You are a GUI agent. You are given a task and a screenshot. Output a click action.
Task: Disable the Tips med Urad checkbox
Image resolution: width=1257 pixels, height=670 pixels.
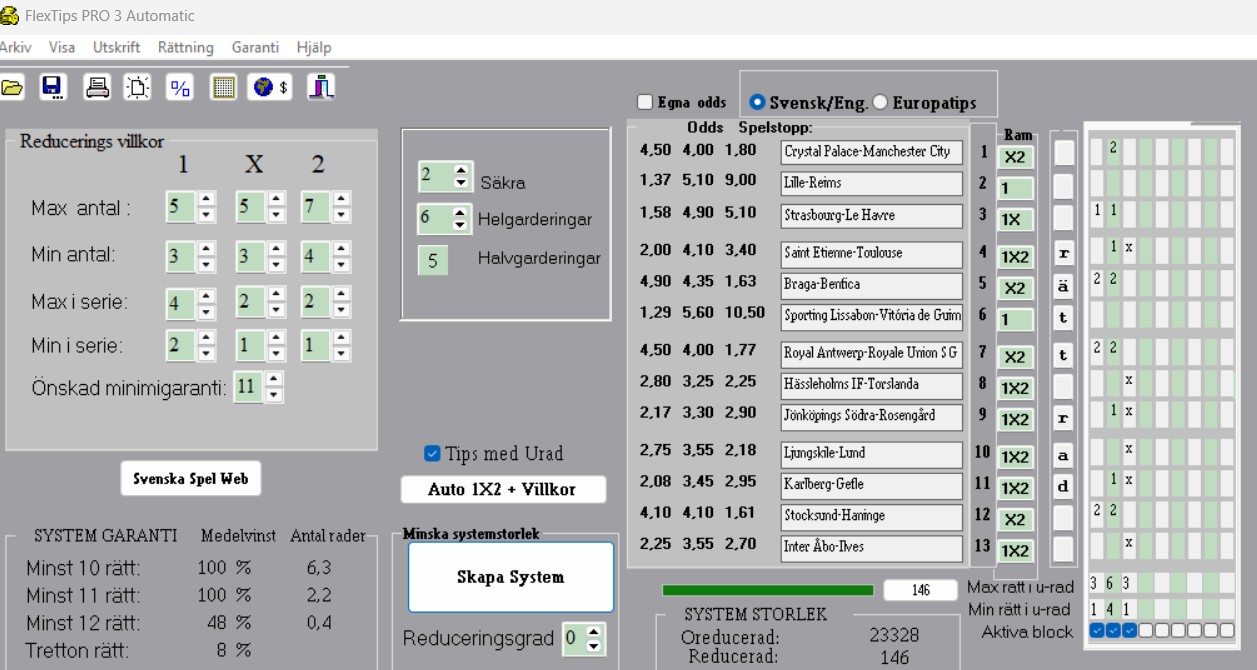click(x=431, y=453)
